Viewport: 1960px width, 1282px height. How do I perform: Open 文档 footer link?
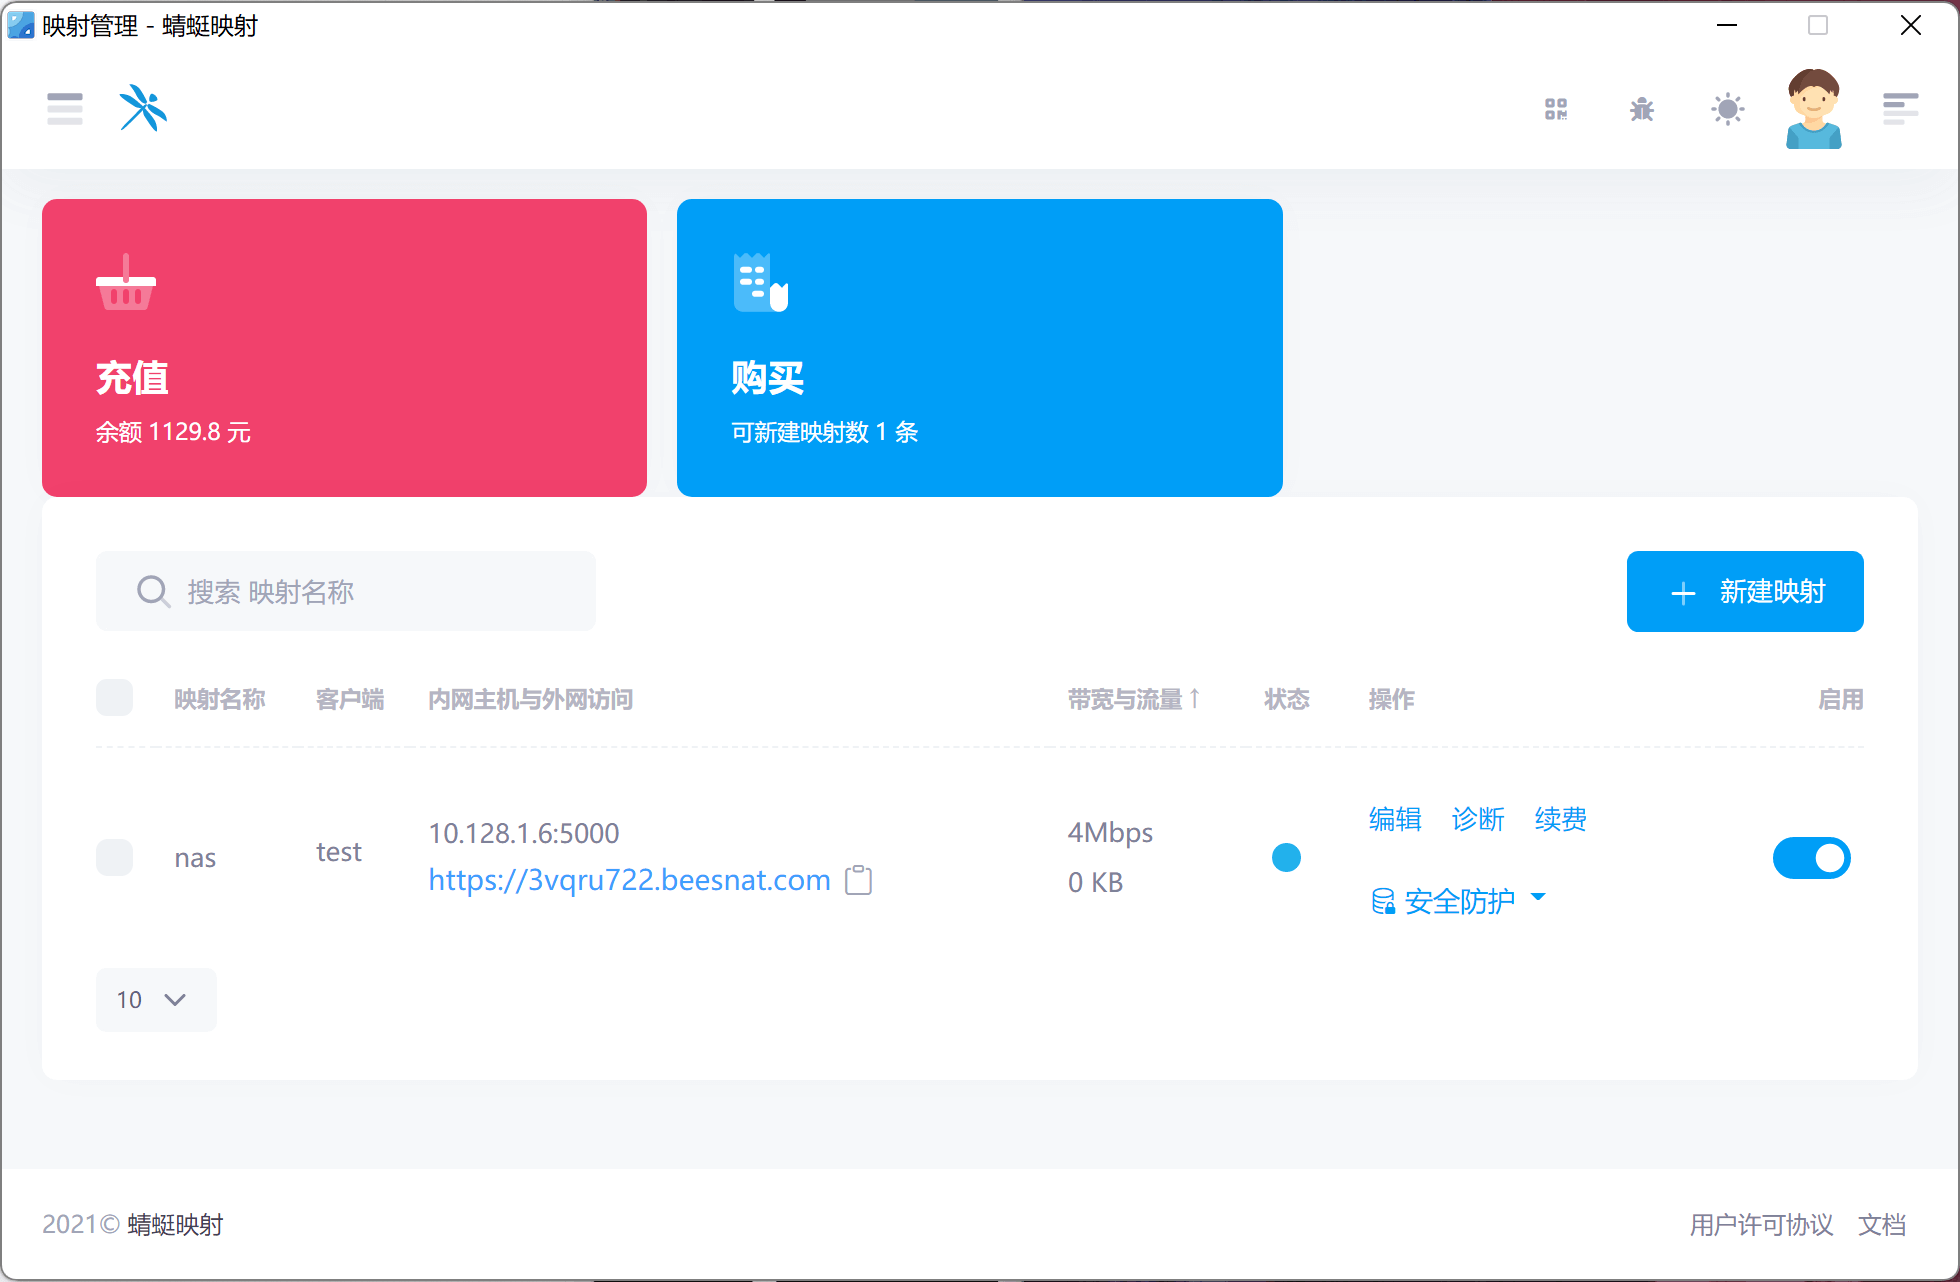[1882, 1225]
